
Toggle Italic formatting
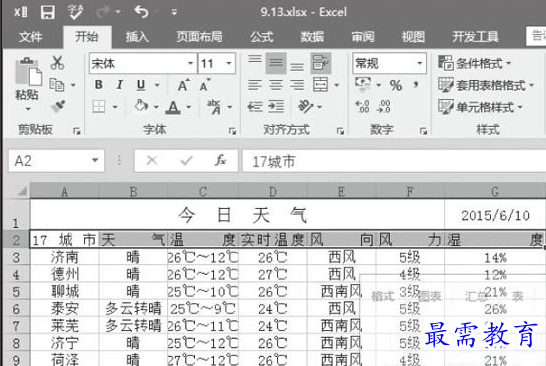pyautogui.click(x=119, y=85)
